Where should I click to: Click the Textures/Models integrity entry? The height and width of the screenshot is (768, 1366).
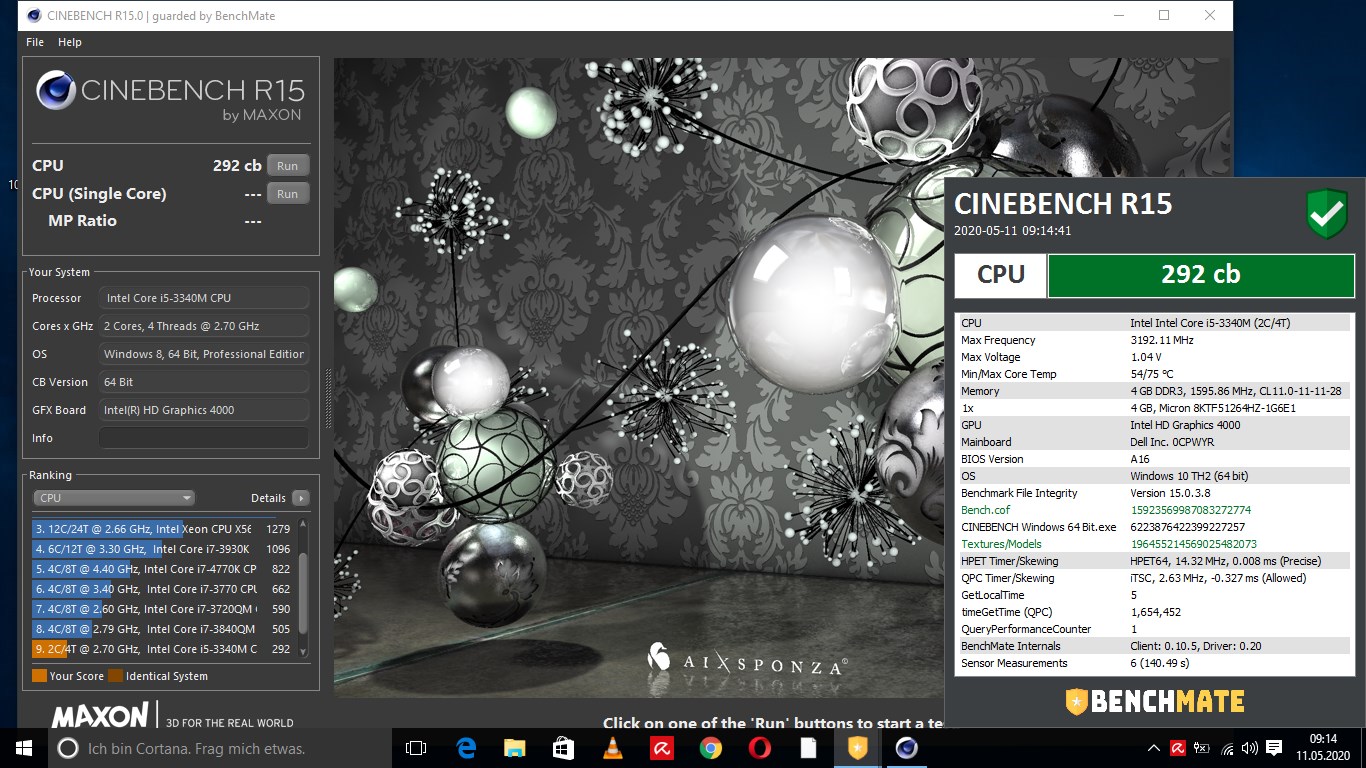click(1155, 544)
